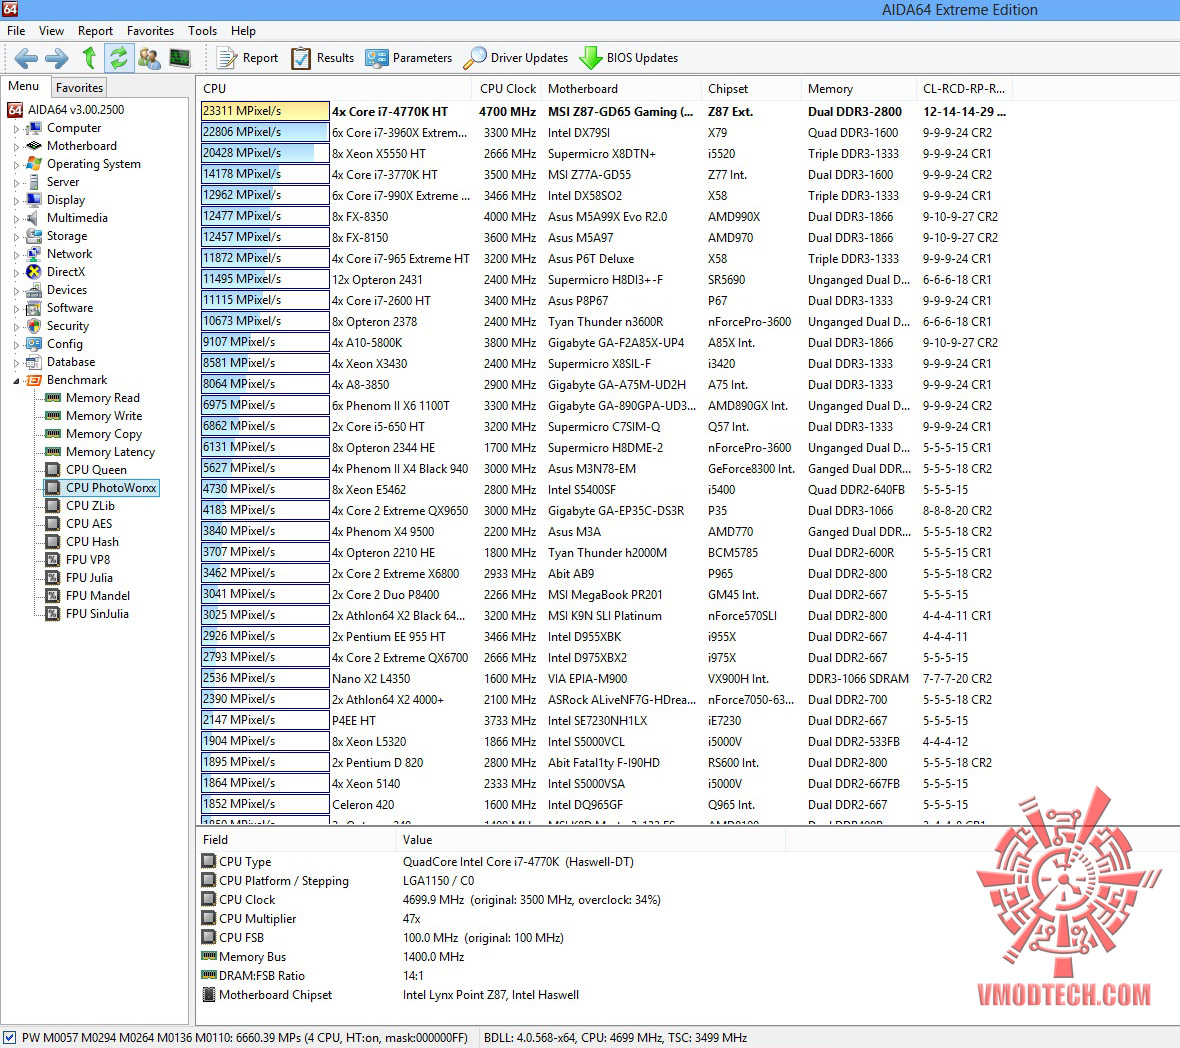The width and height of the screenshot is (1180, 1048).
Task: Collapse the Benchmark tree node
Action: pyautogui.click(x=16, y=381)
